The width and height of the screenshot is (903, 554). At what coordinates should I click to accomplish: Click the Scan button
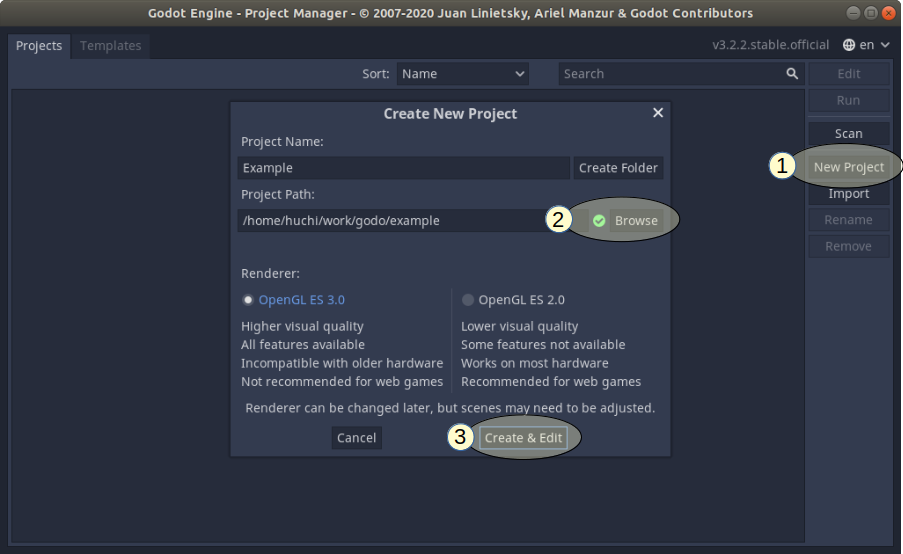[x=848, y=134]
